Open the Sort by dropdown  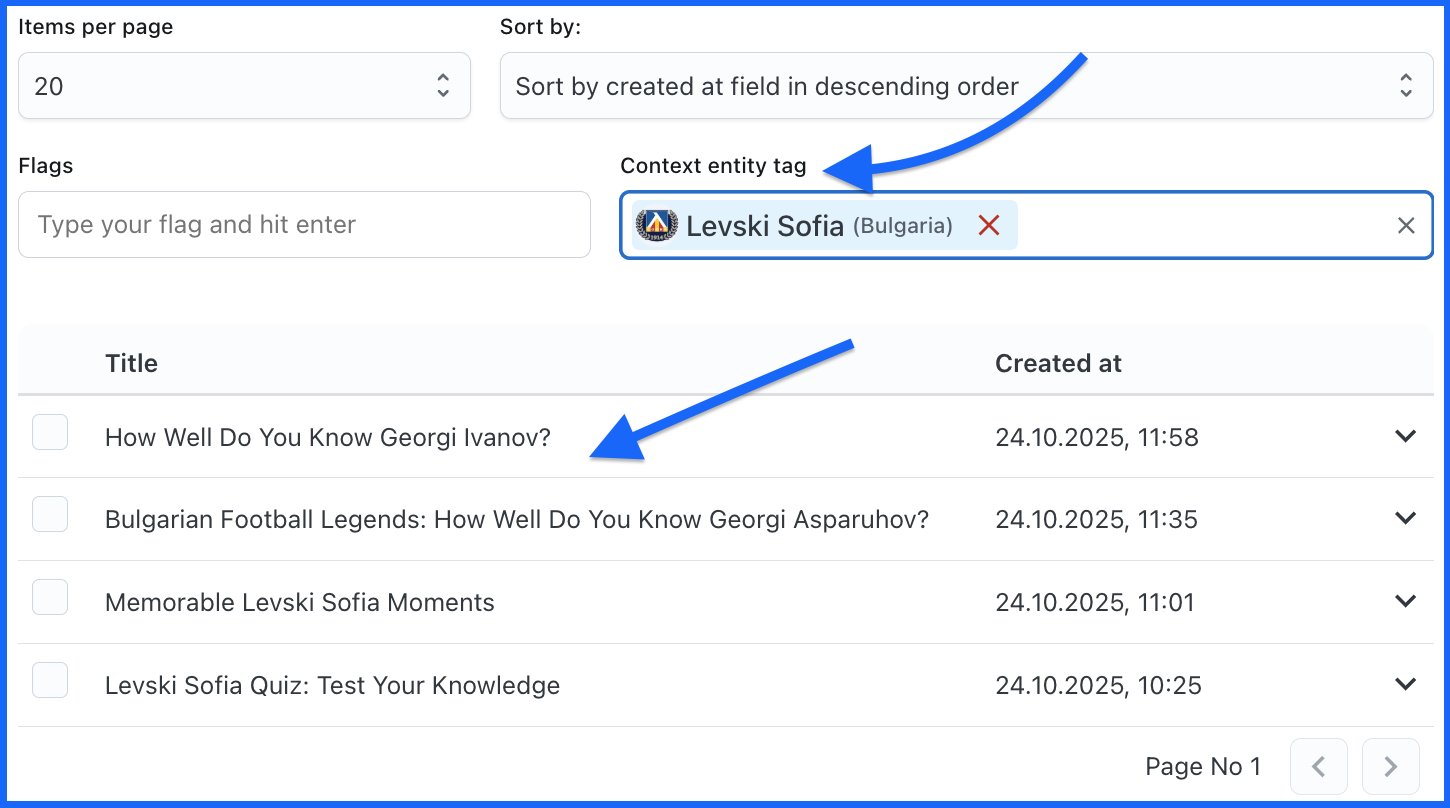pyautogui.click(x=966, y=86)
